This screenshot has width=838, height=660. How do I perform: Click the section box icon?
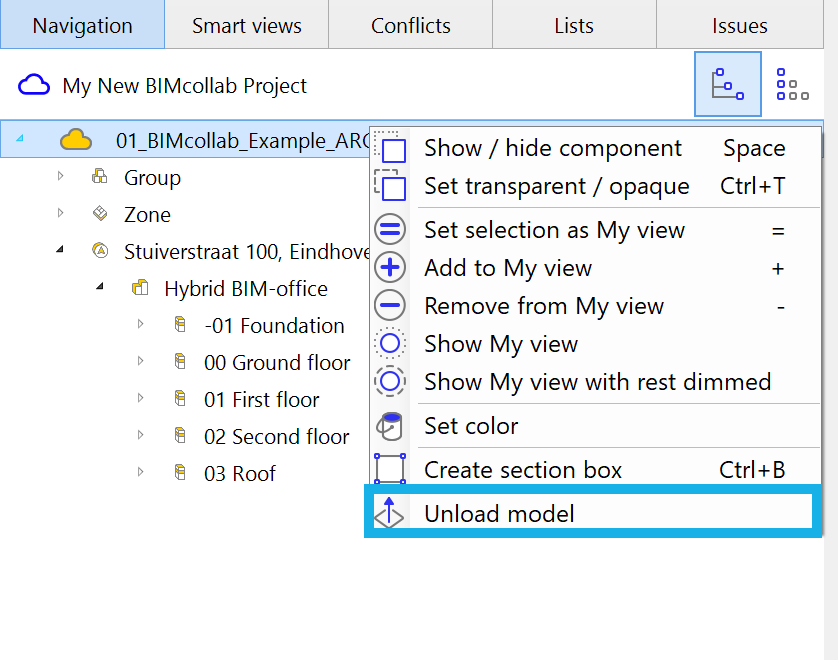[x=390, y=469]
